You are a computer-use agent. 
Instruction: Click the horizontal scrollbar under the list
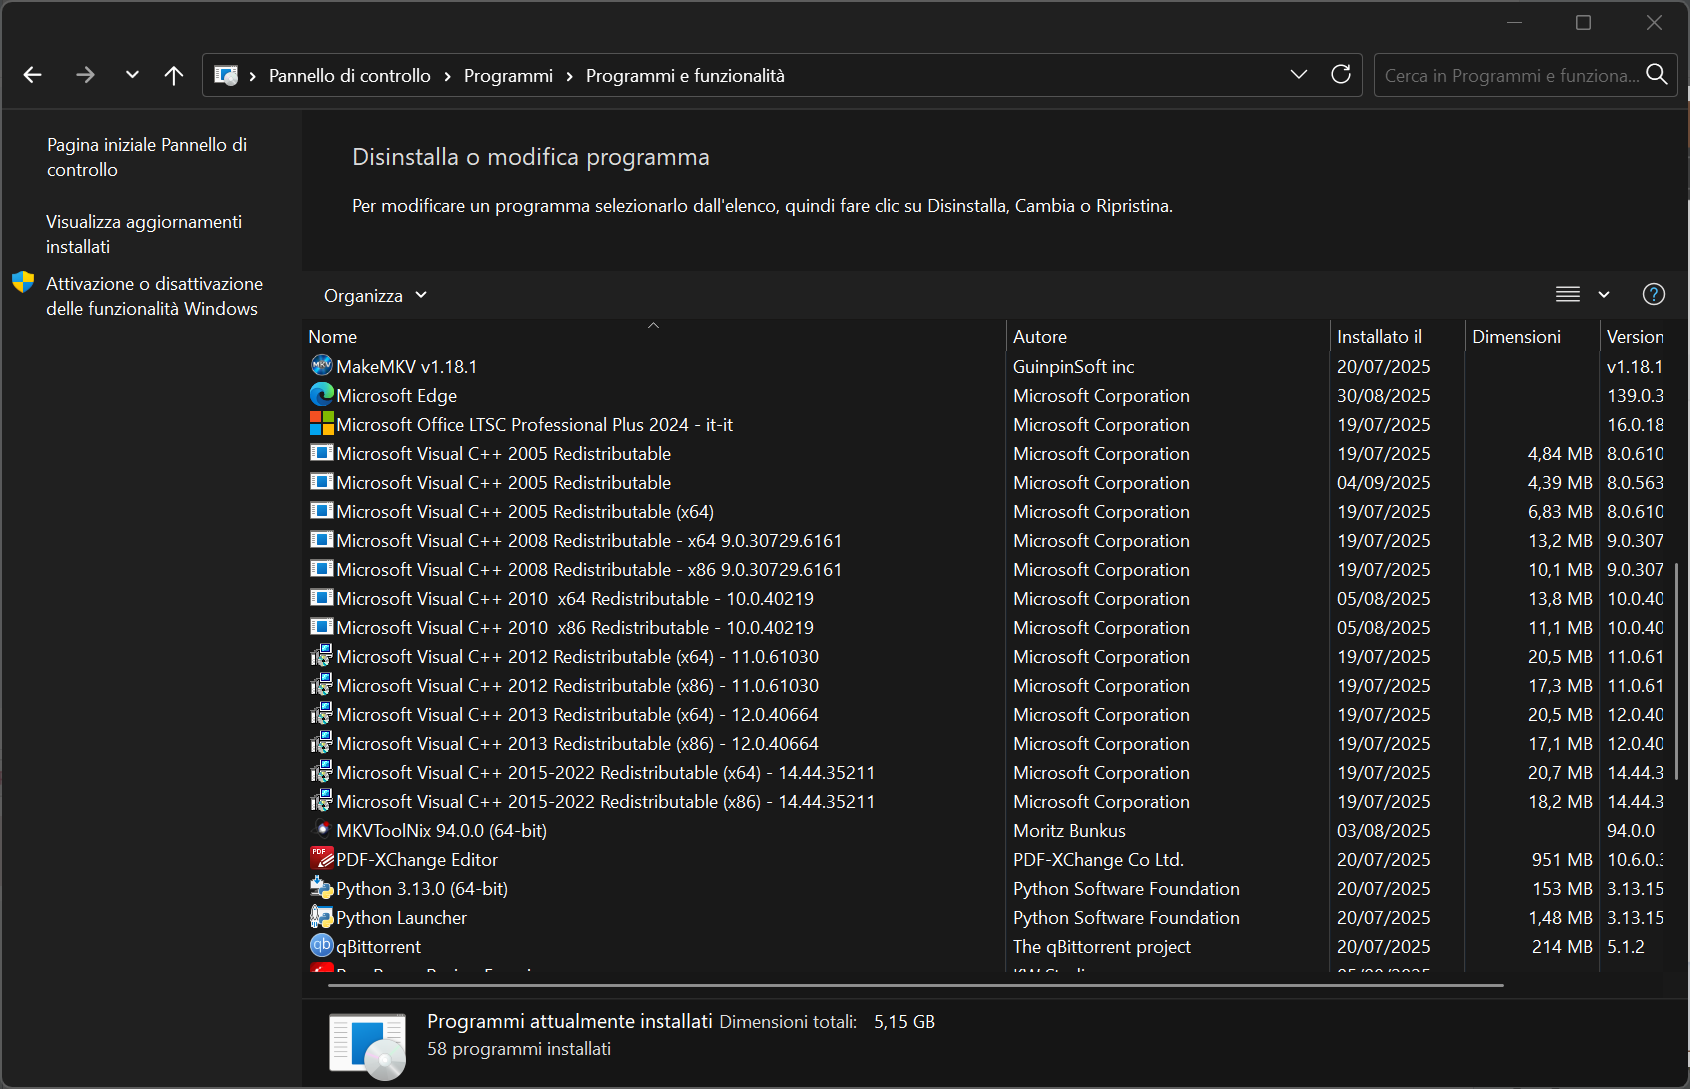point(915,985)
